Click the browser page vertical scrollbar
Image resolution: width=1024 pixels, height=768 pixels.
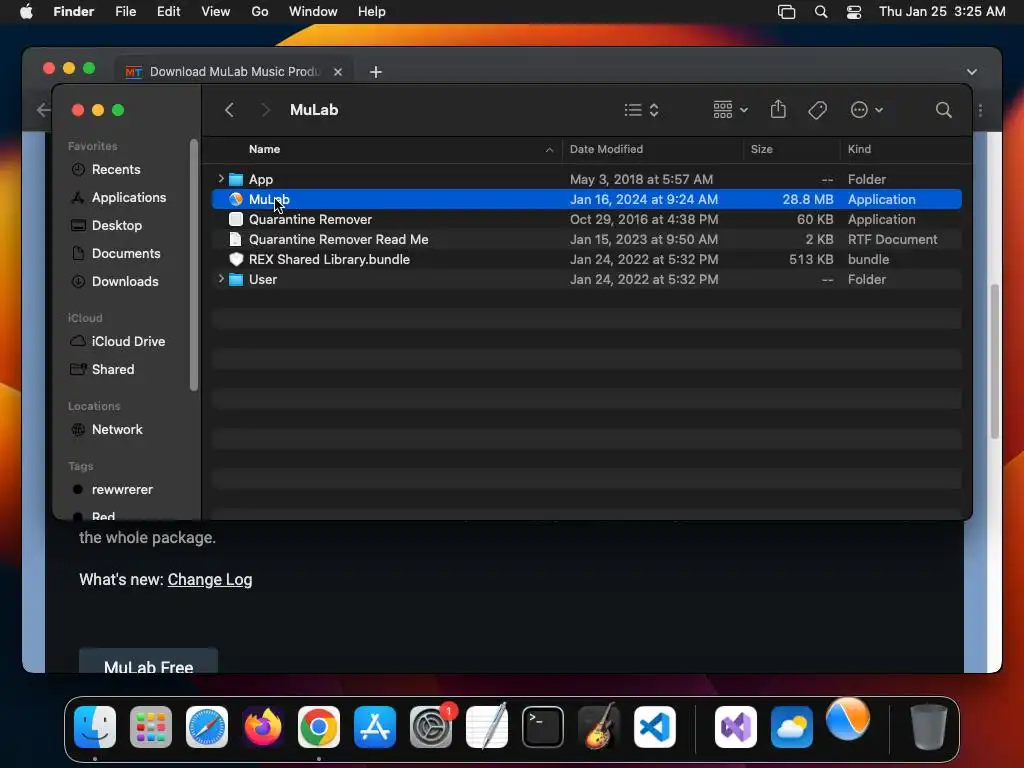coord(995,361)
